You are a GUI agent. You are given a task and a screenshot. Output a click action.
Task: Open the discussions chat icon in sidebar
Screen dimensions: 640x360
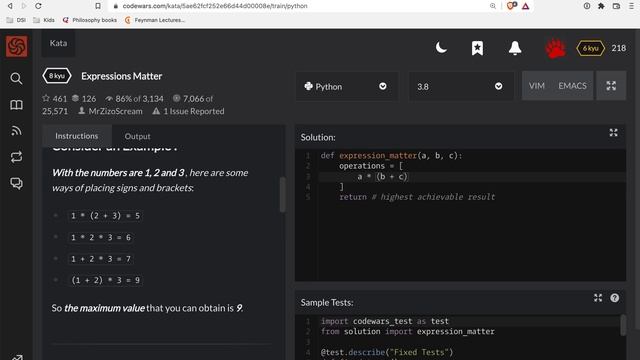pos(16,183)
